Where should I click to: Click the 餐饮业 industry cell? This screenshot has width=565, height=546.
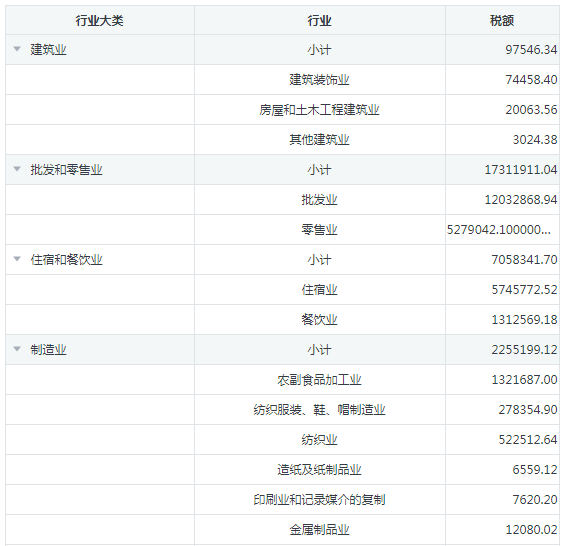320,320
